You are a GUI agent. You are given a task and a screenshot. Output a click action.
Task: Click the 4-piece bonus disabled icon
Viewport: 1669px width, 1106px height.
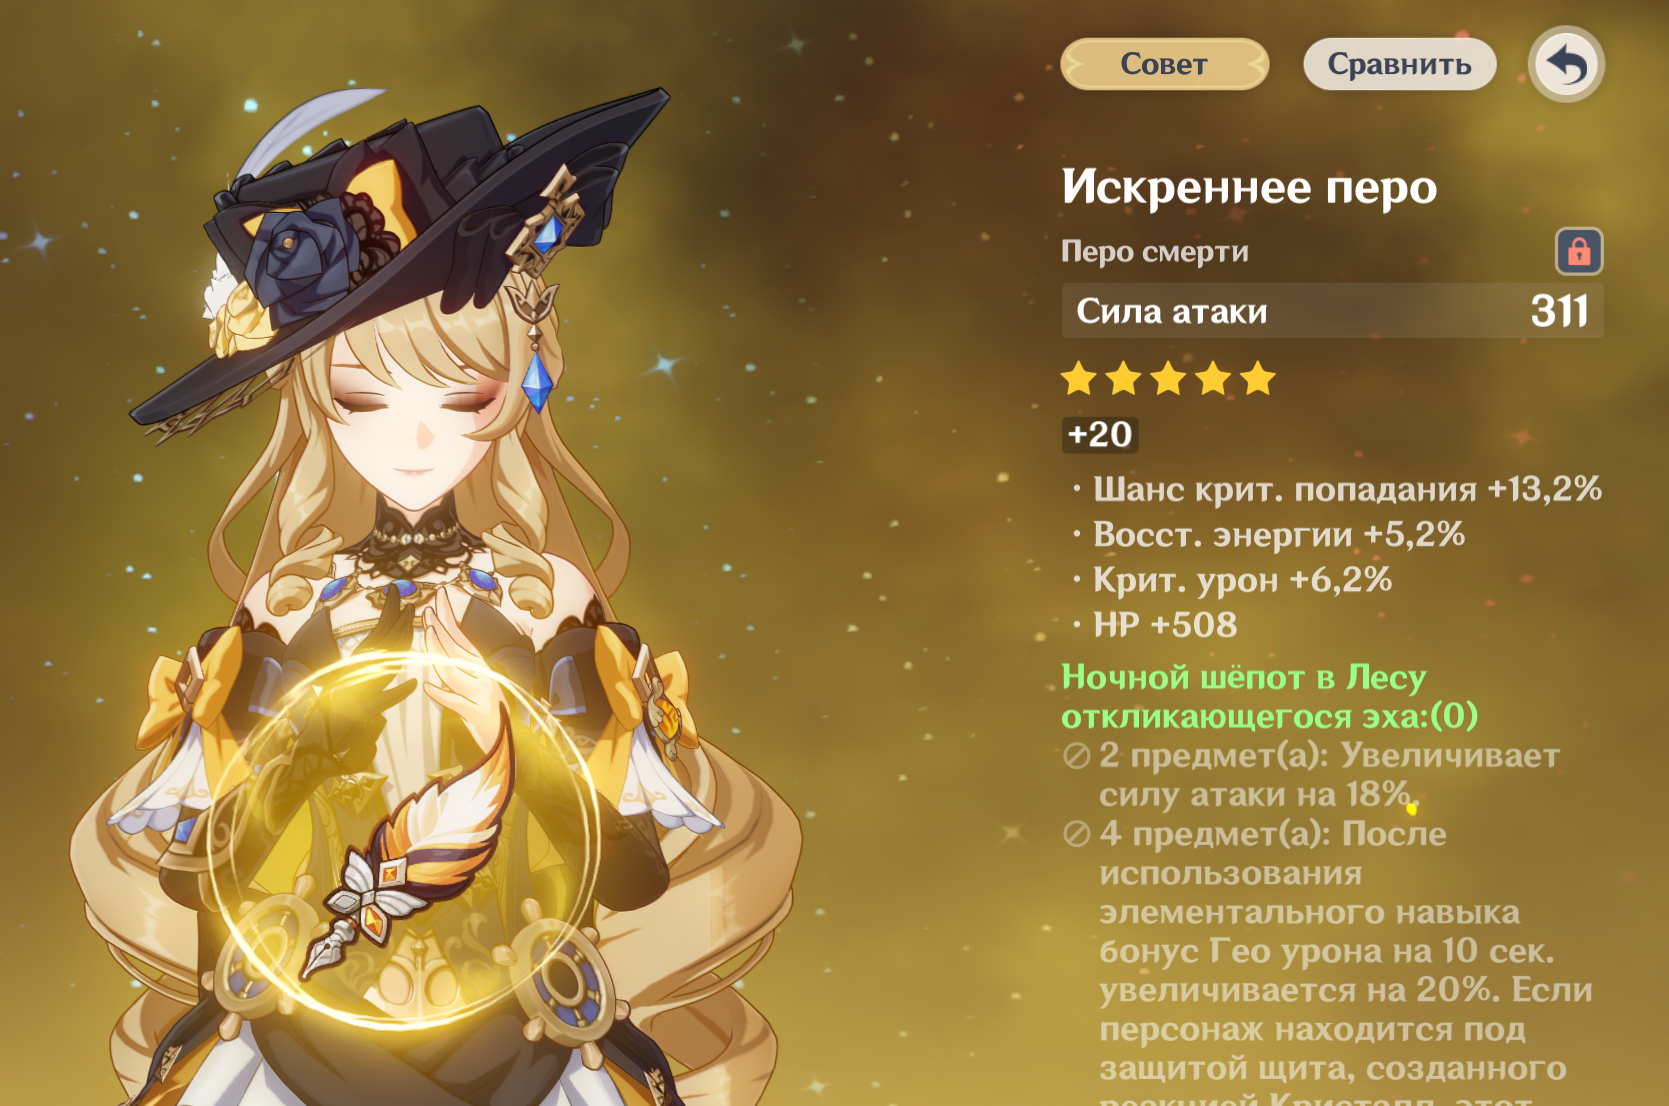pyautogui.click(x=1077, y=834)
